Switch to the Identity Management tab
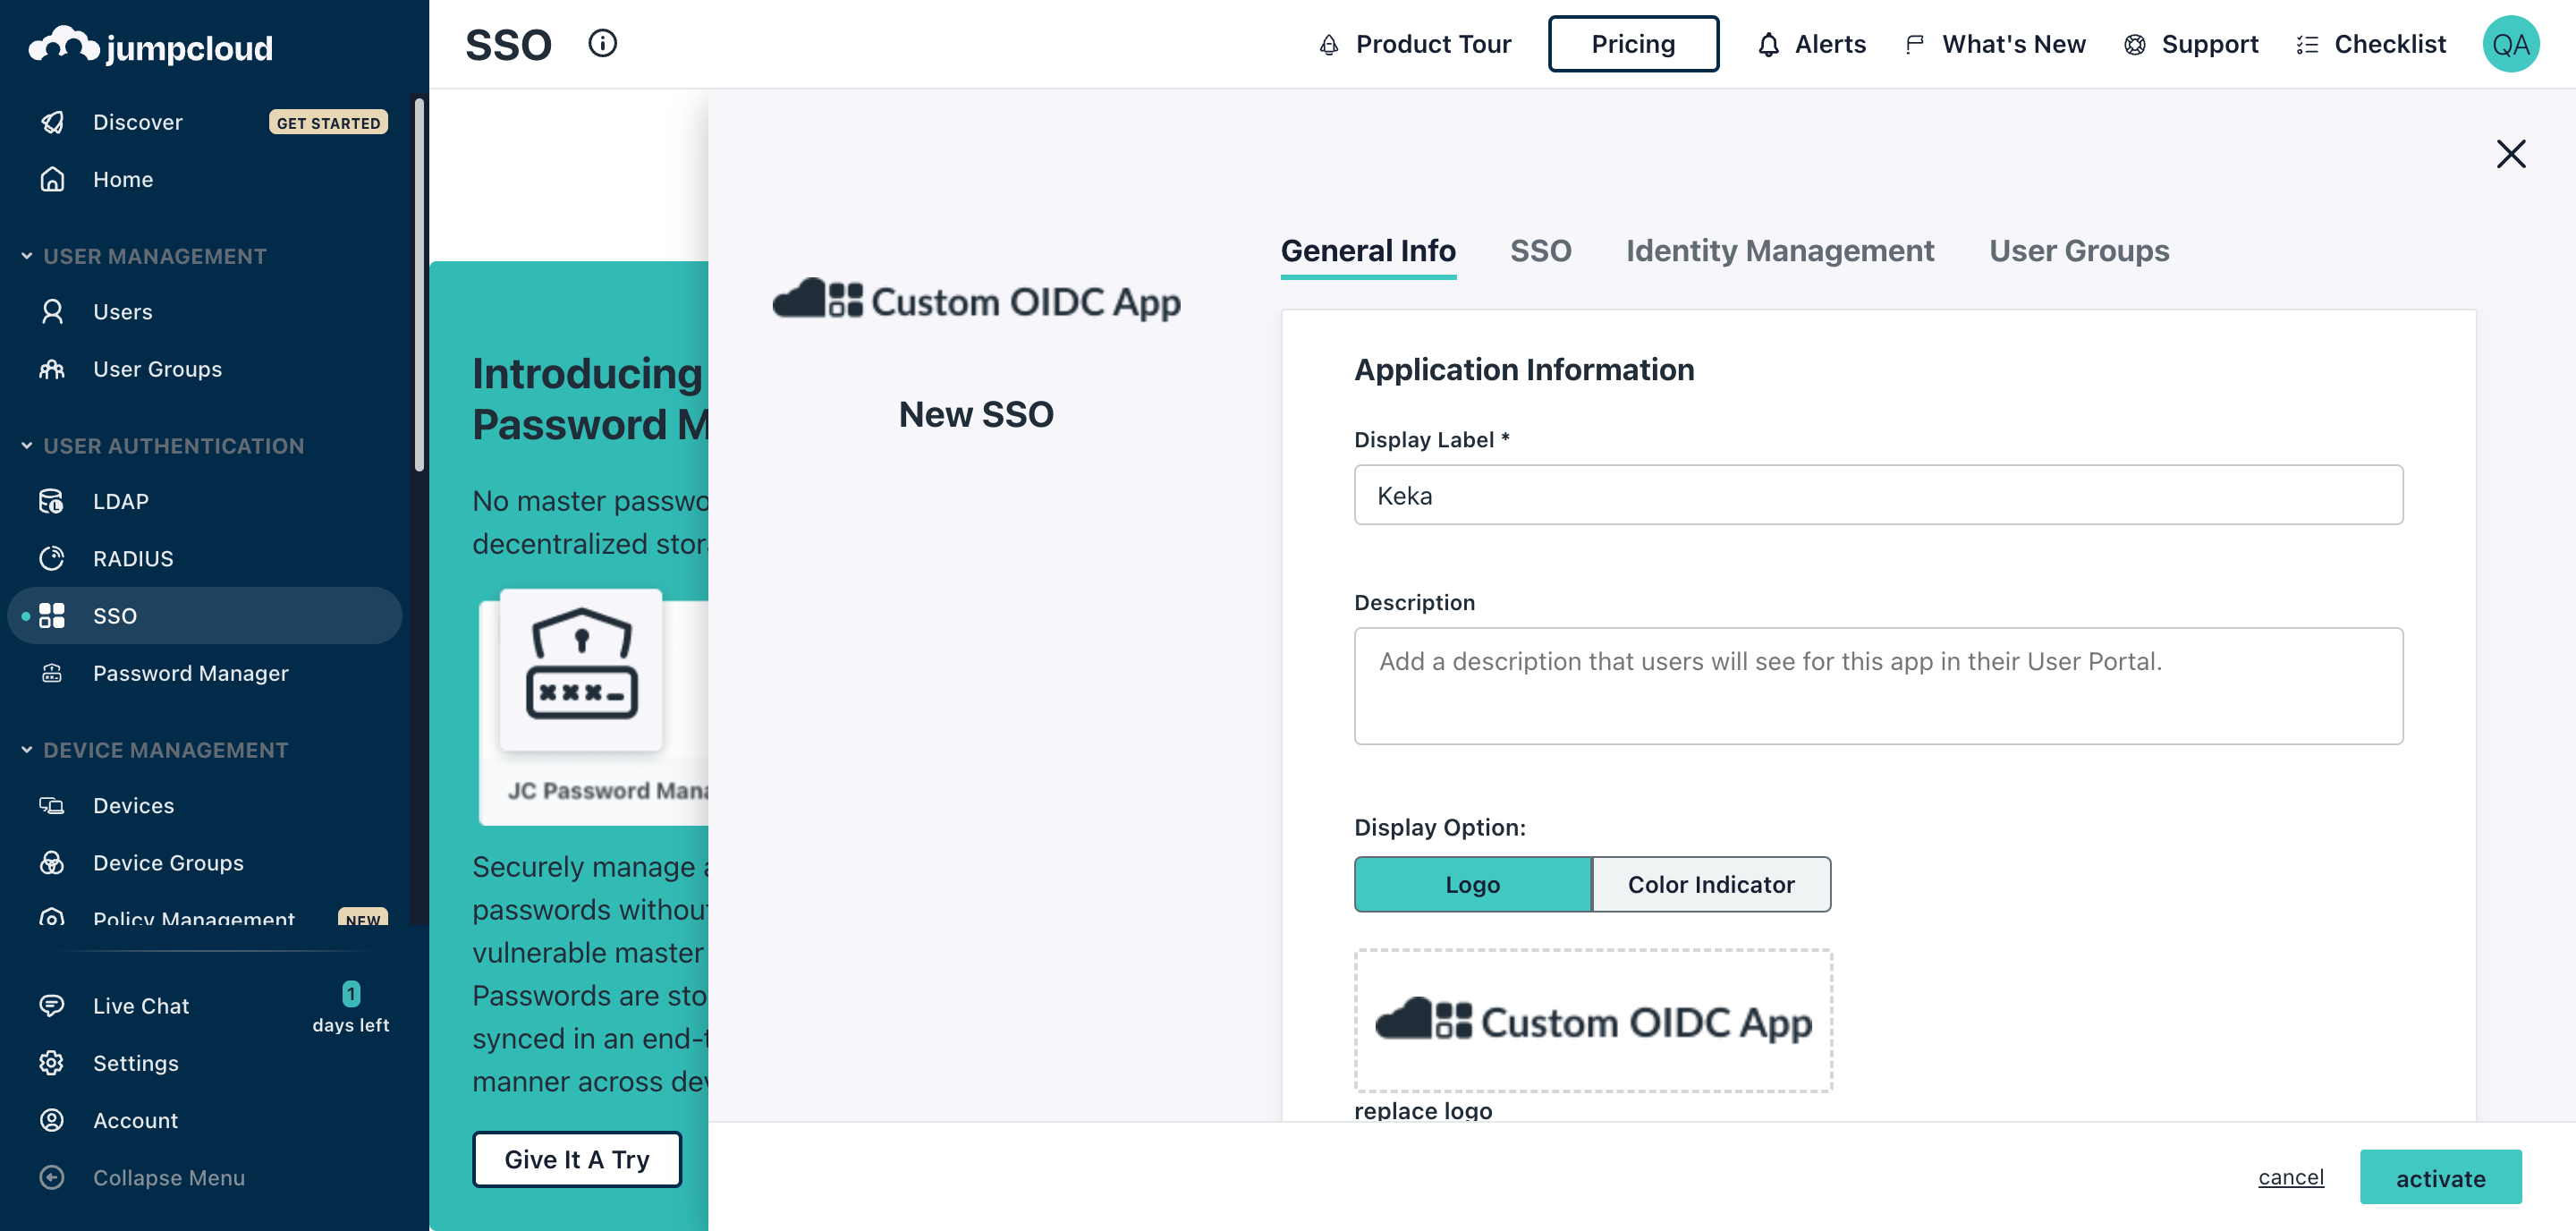This screenshot has width=2576, height=1231. tap(1779, 251)
